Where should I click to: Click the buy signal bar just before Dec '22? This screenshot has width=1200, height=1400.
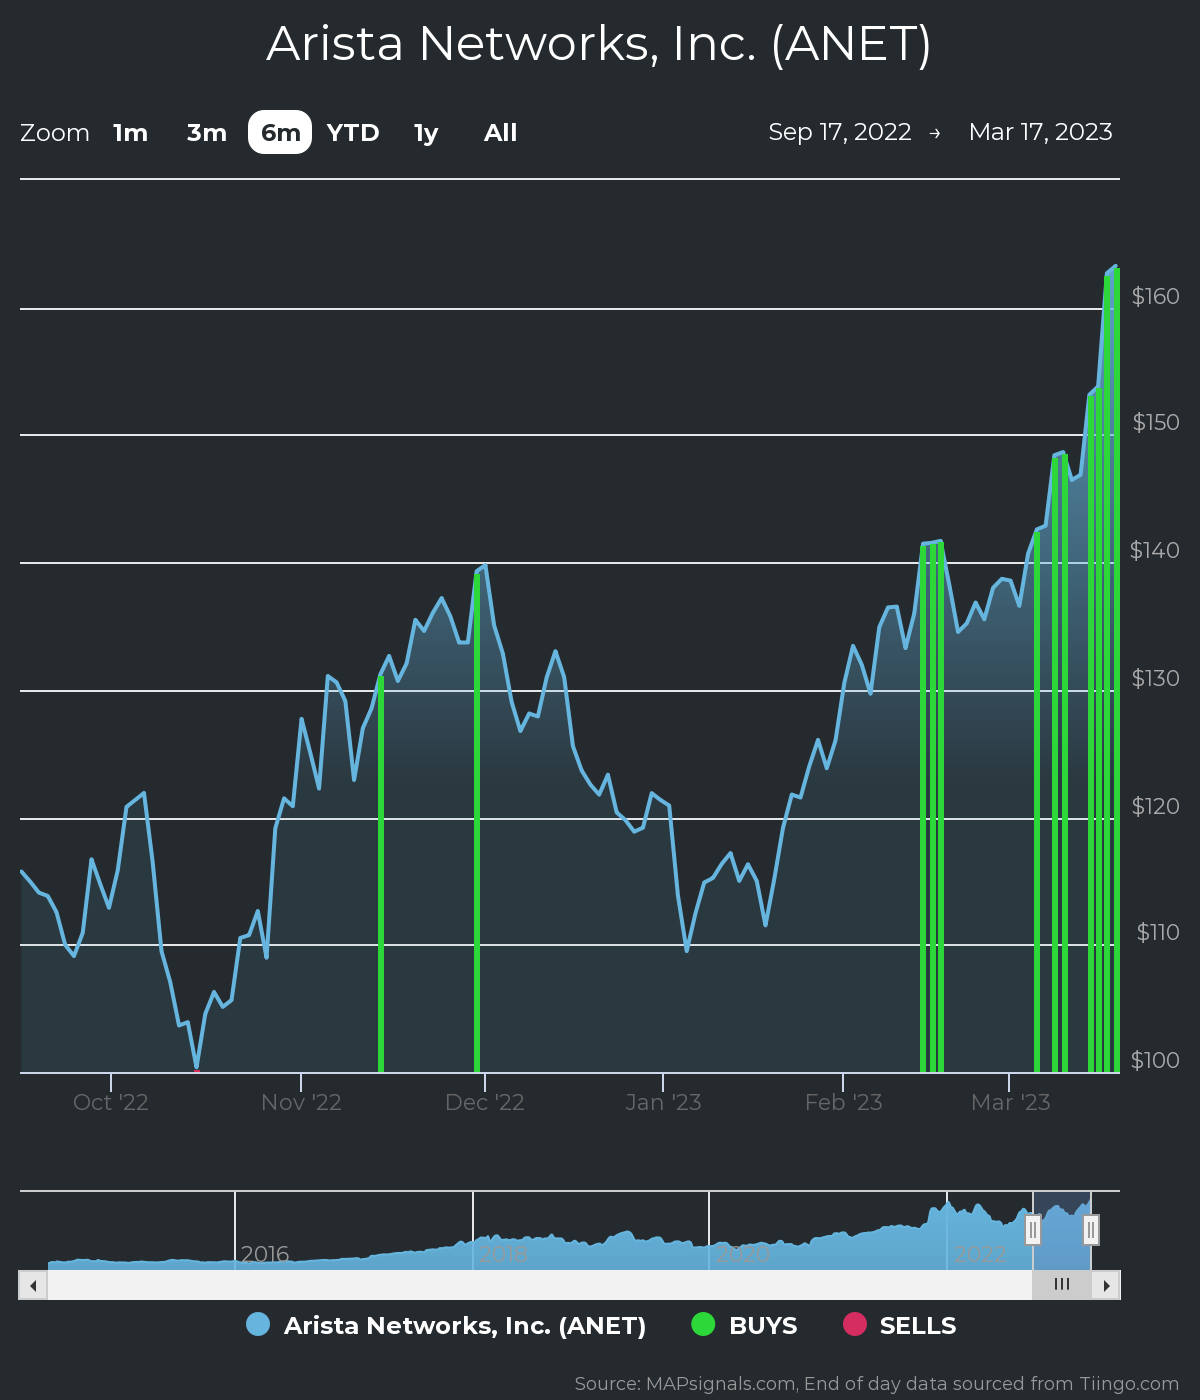tap(477, 822)
